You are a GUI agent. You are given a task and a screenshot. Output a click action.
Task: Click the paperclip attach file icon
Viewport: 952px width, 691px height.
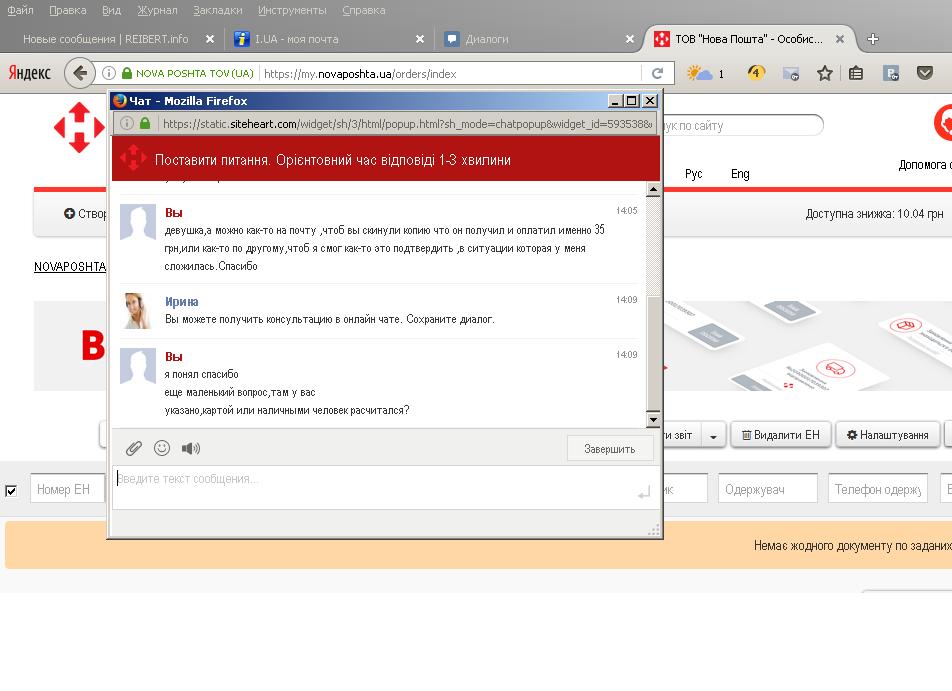tap(134, 448)
